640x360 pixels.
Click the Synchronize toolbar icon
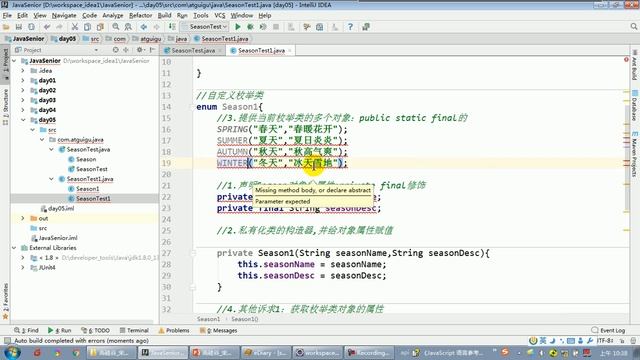click(31, 27)
